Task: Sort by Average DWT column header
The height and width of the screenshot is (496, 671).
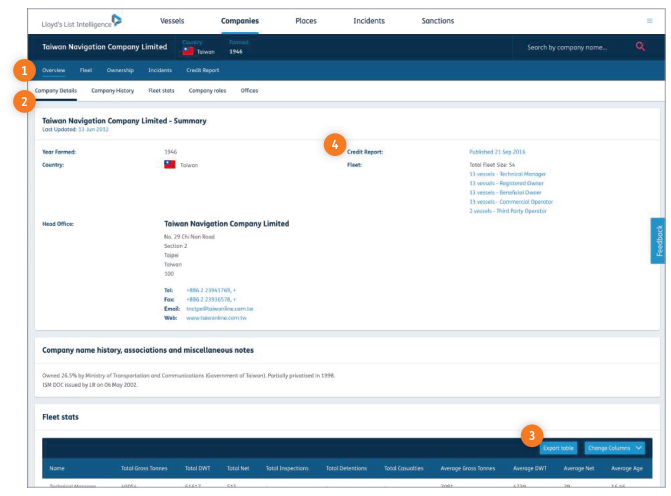Action: (x=530, y=469)
